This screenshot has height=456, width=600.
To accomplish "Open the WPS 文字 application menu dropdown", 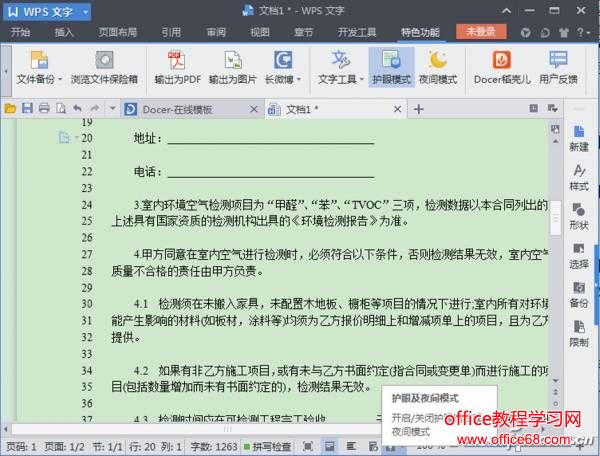I will pyautogui.click(x=86, y=12).
